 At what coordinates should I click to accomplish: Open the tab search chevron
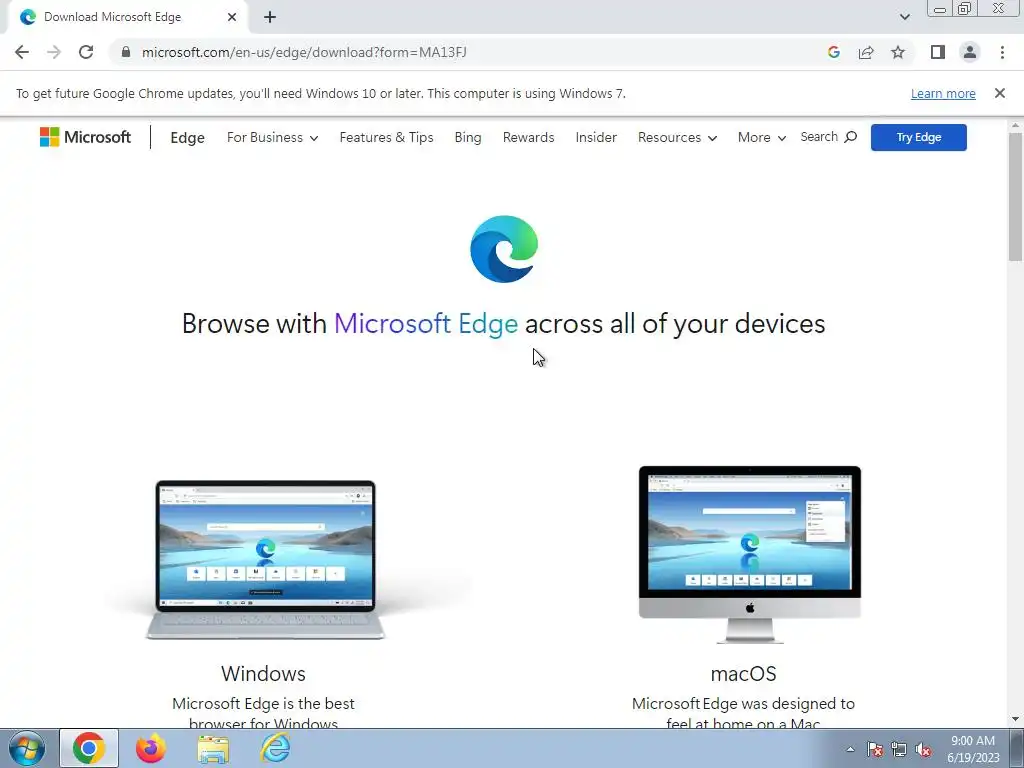click(x=904, y=17)
